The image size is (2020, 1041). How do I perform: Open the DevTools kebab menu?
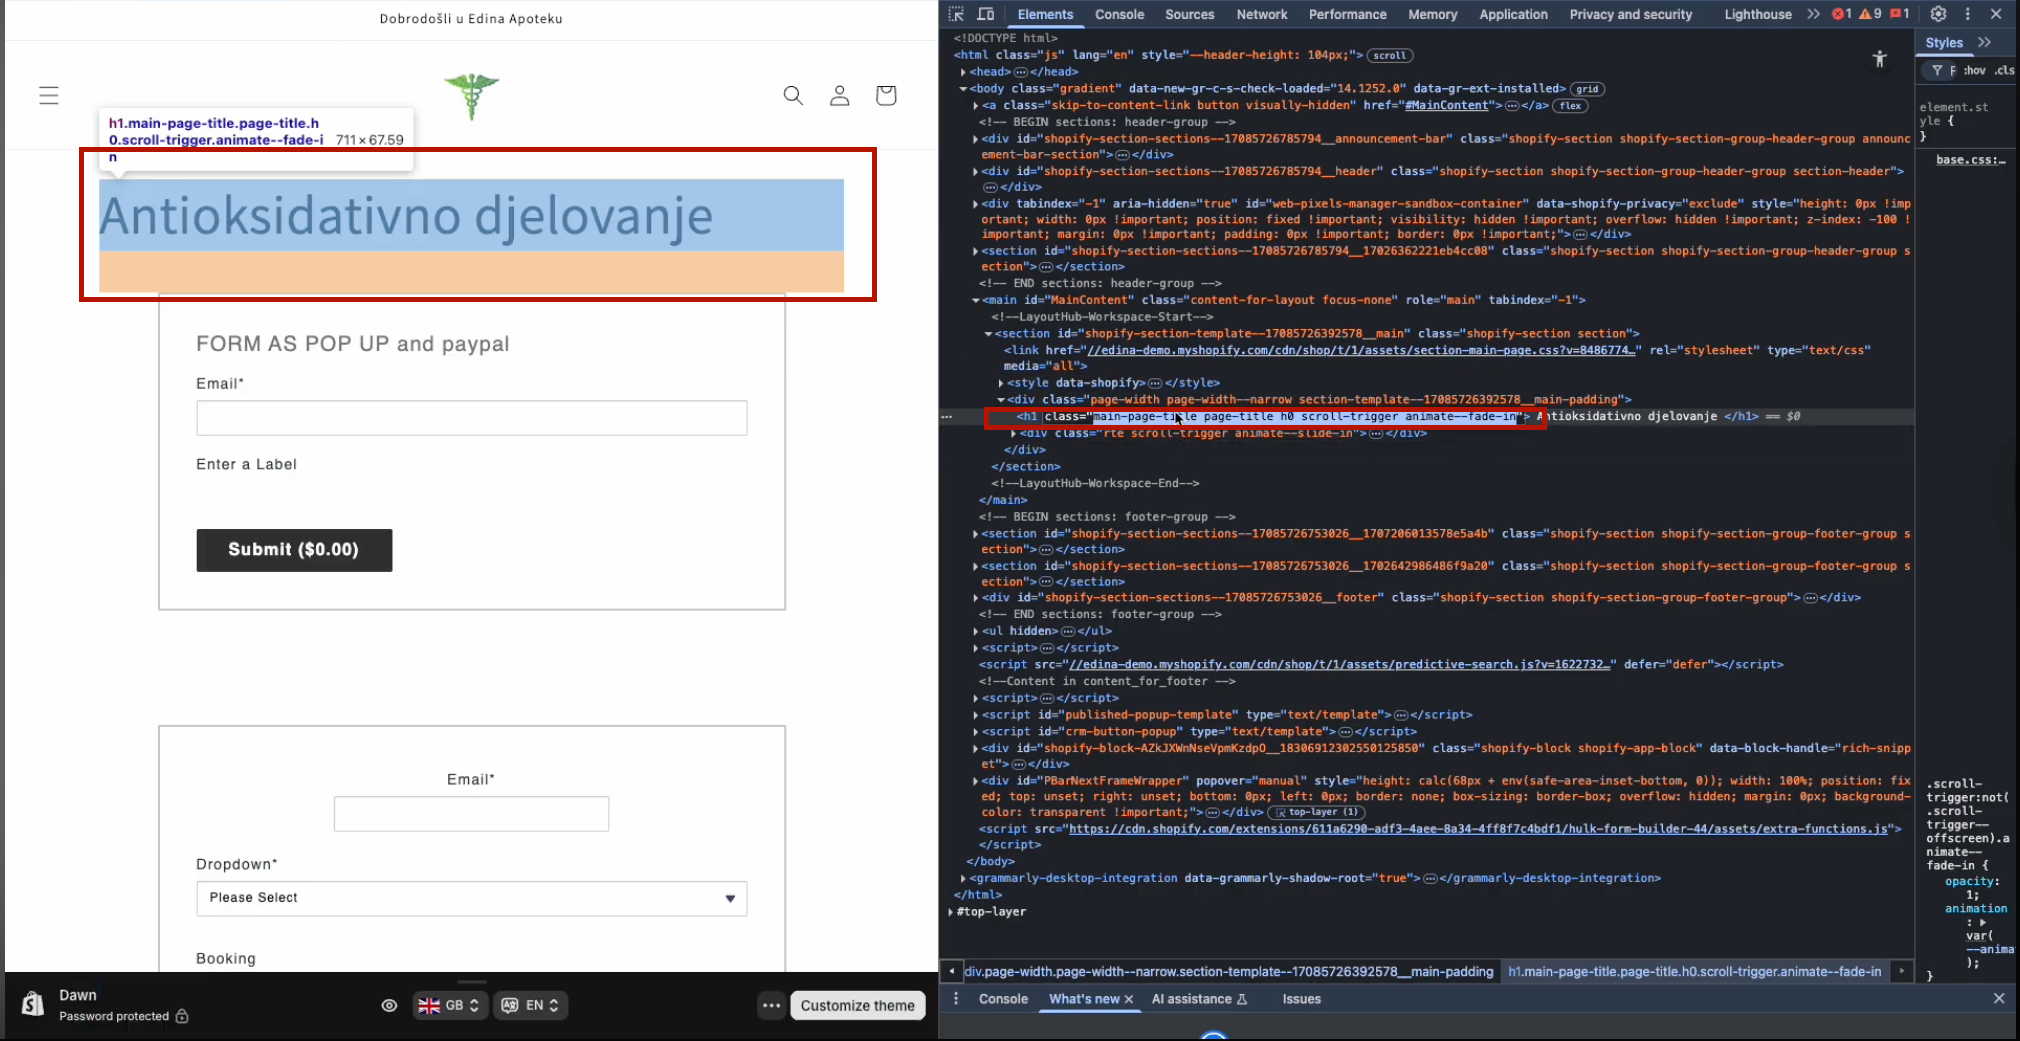(1968, 14)
